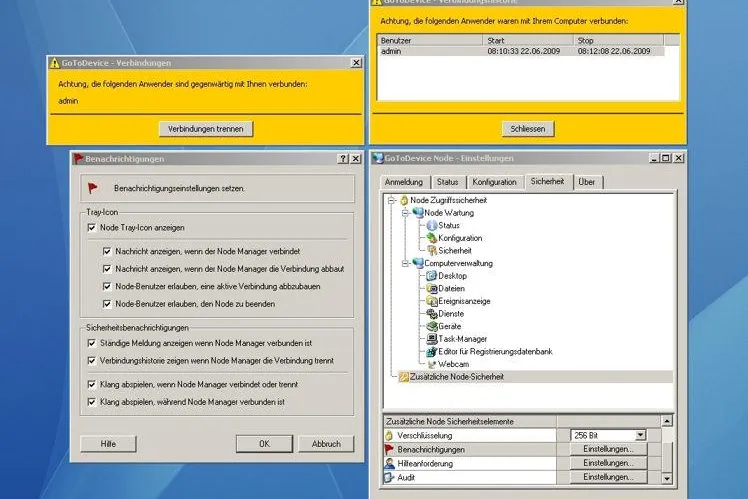Click the Verschlüsselung lock icon
Image resolution: width=748 pixels, height=499 pixels.
tap(389, 436)
